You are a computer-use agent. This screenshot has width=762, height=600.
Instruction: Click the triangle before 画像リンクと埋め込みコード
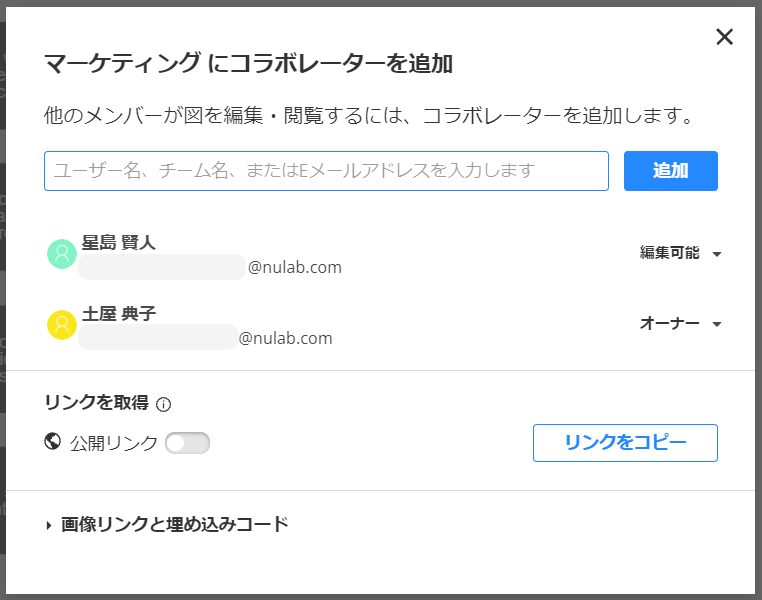pos(49,525)
